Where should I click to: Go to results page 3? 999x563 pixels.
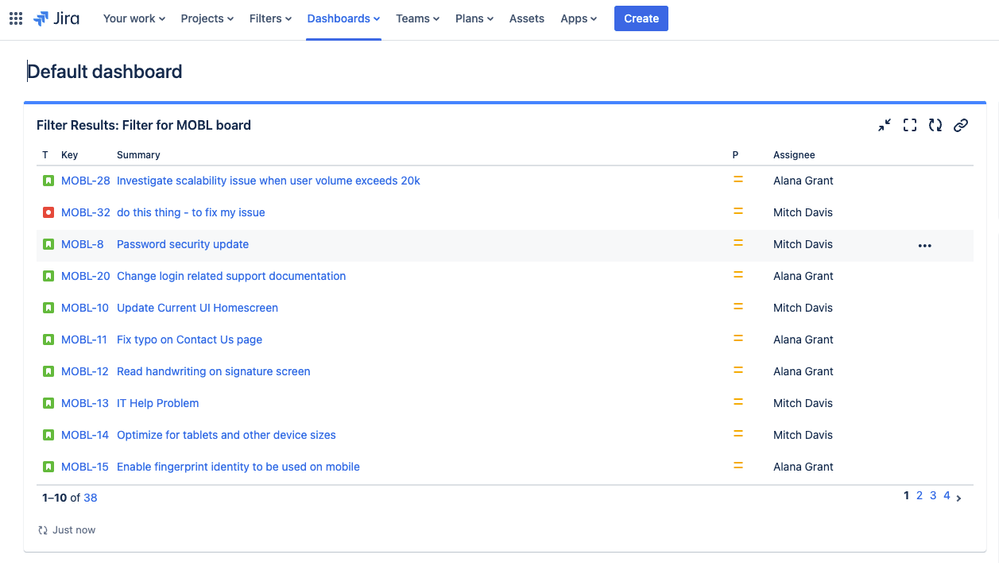933,496
